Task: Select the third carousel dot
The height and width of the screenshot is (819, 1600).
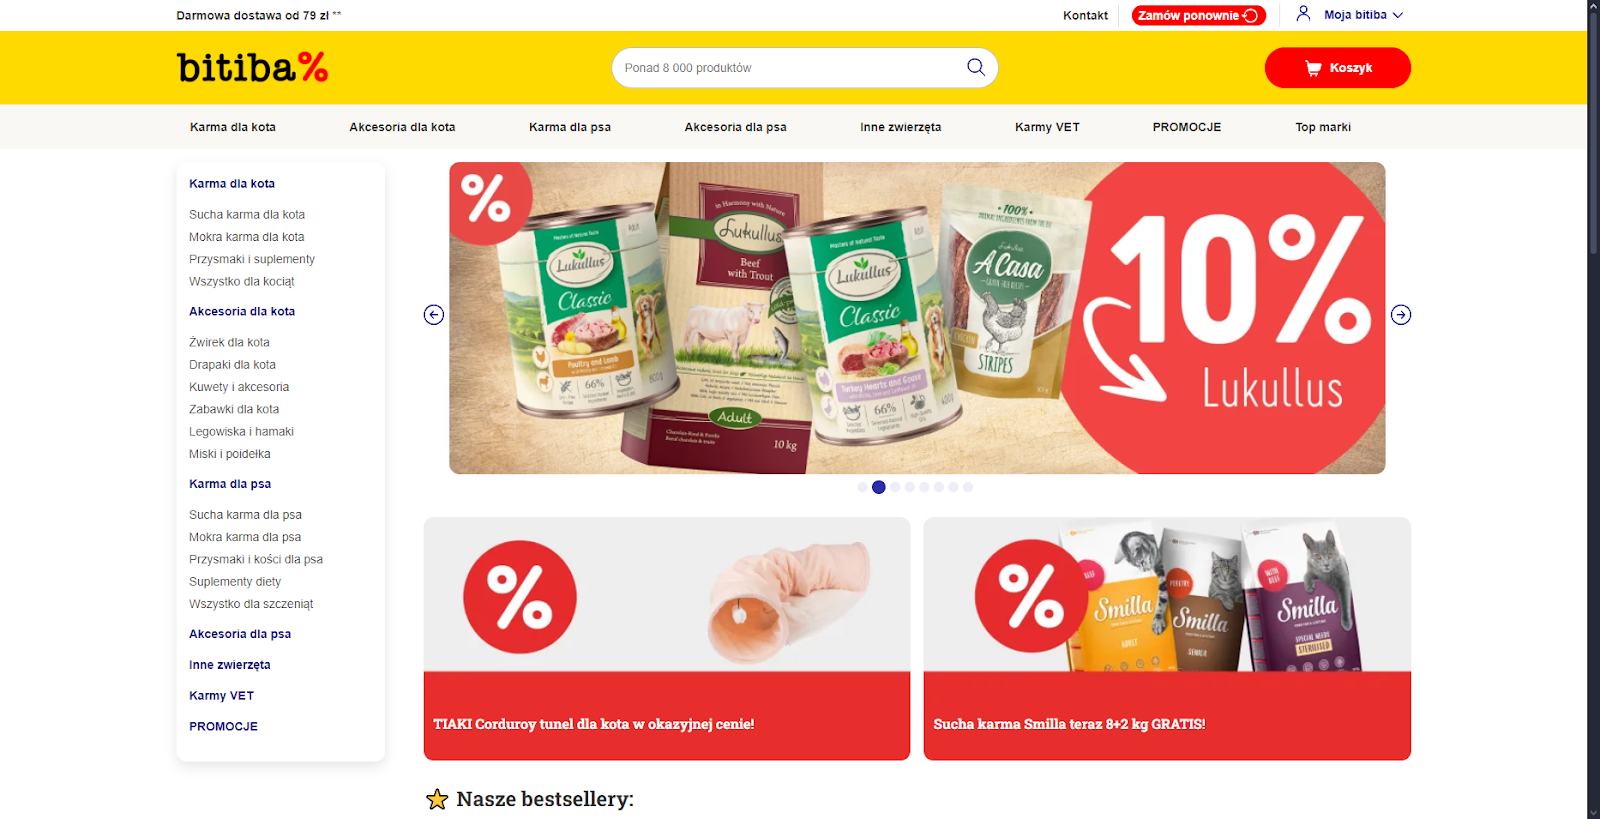Action: click(895, 487)
